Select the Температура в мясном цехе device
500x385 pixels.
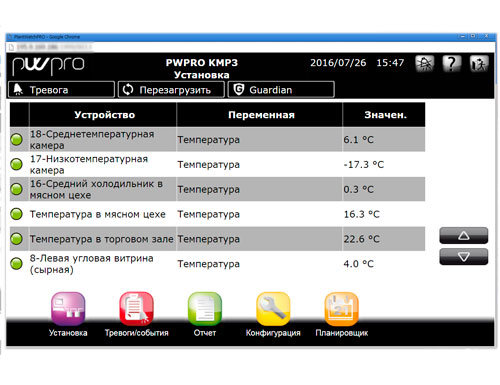(98, 214)
